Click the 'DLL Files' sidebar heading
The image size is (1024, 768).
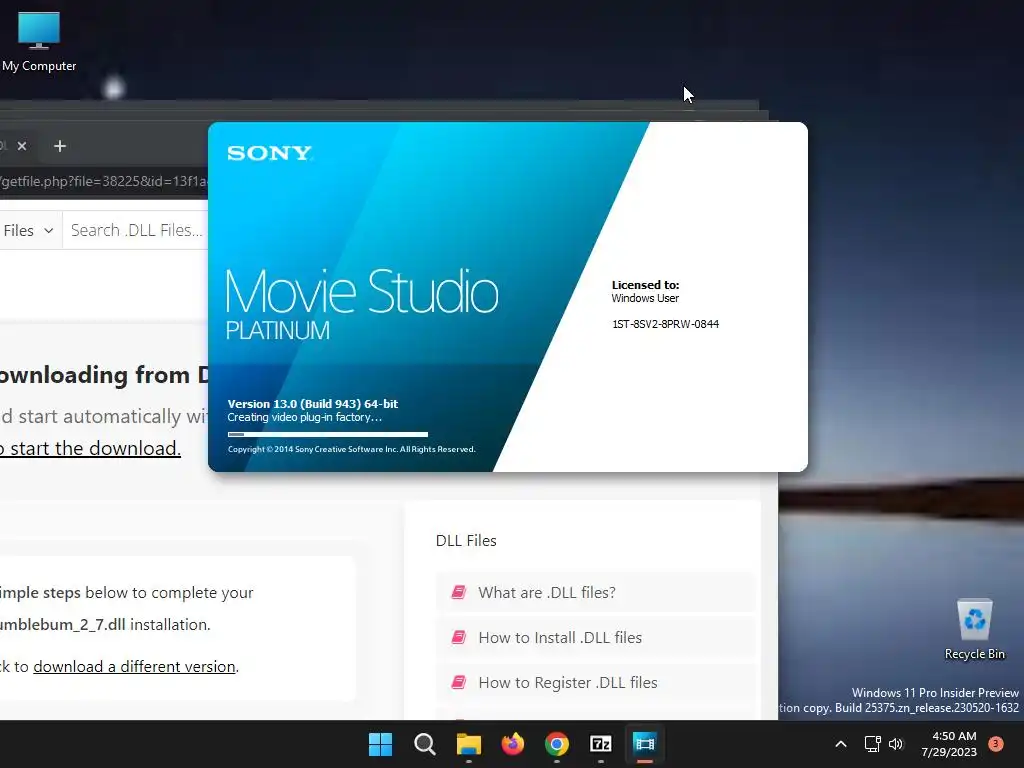466,541
